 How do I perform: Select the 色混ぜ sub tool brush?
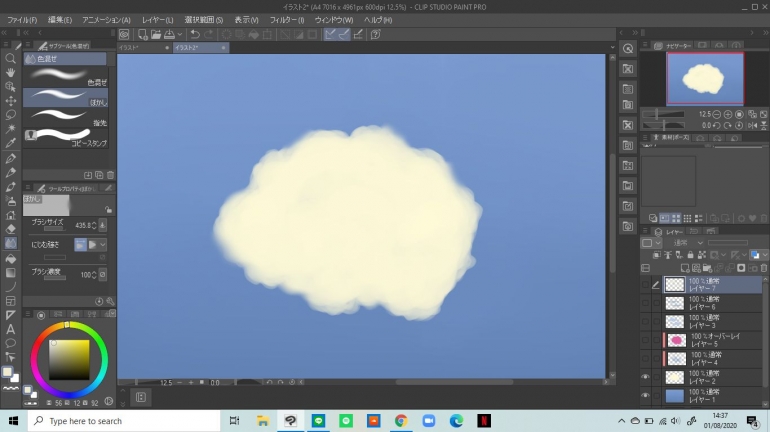pyautogui.click(x=65, y=77)
